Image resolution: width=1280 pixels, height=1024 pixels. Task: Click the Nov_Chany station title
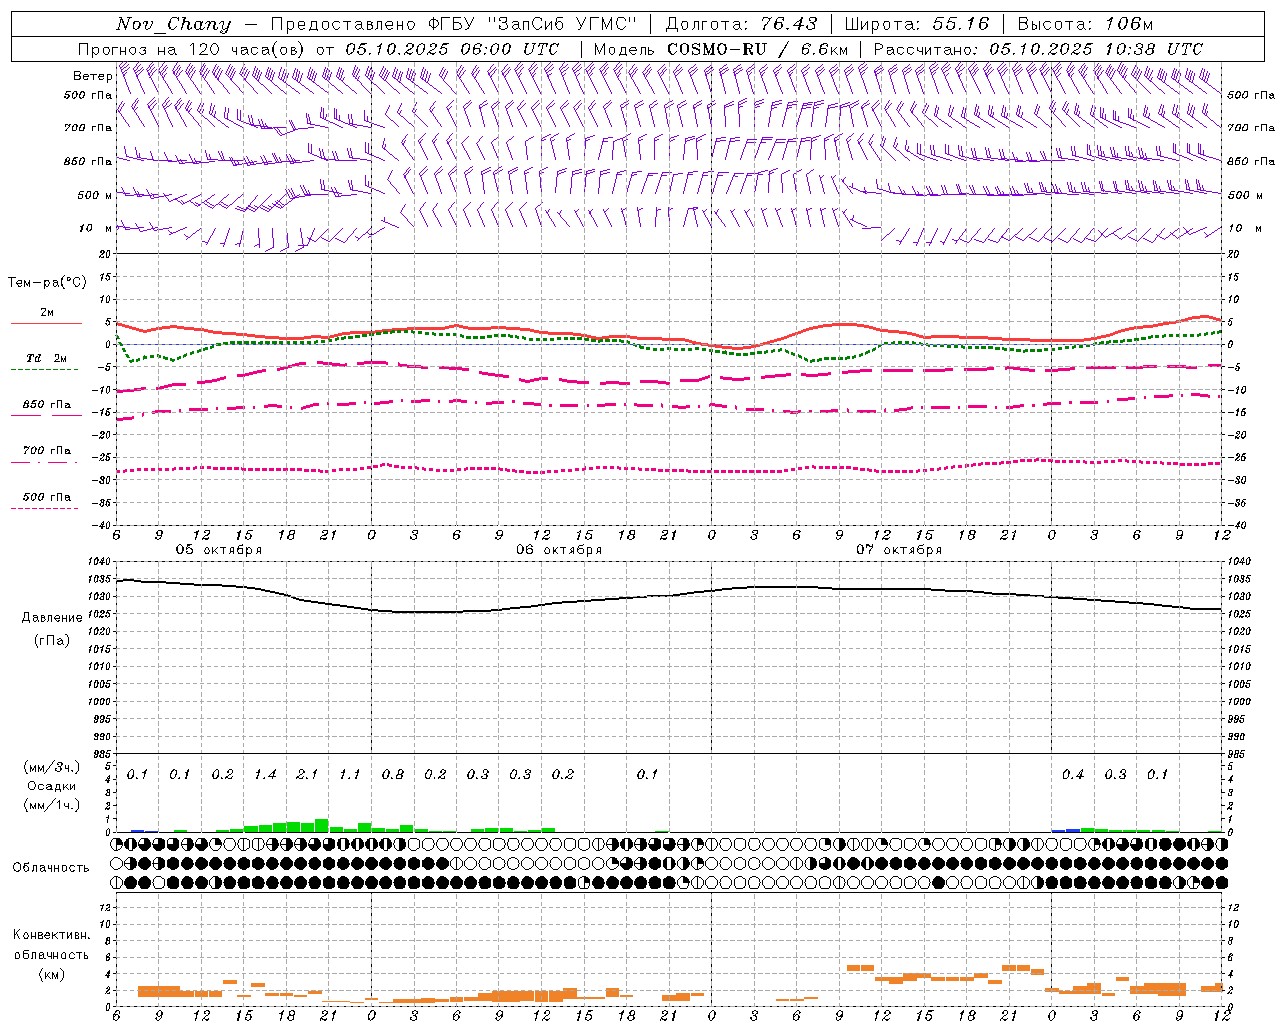[173, 24]
